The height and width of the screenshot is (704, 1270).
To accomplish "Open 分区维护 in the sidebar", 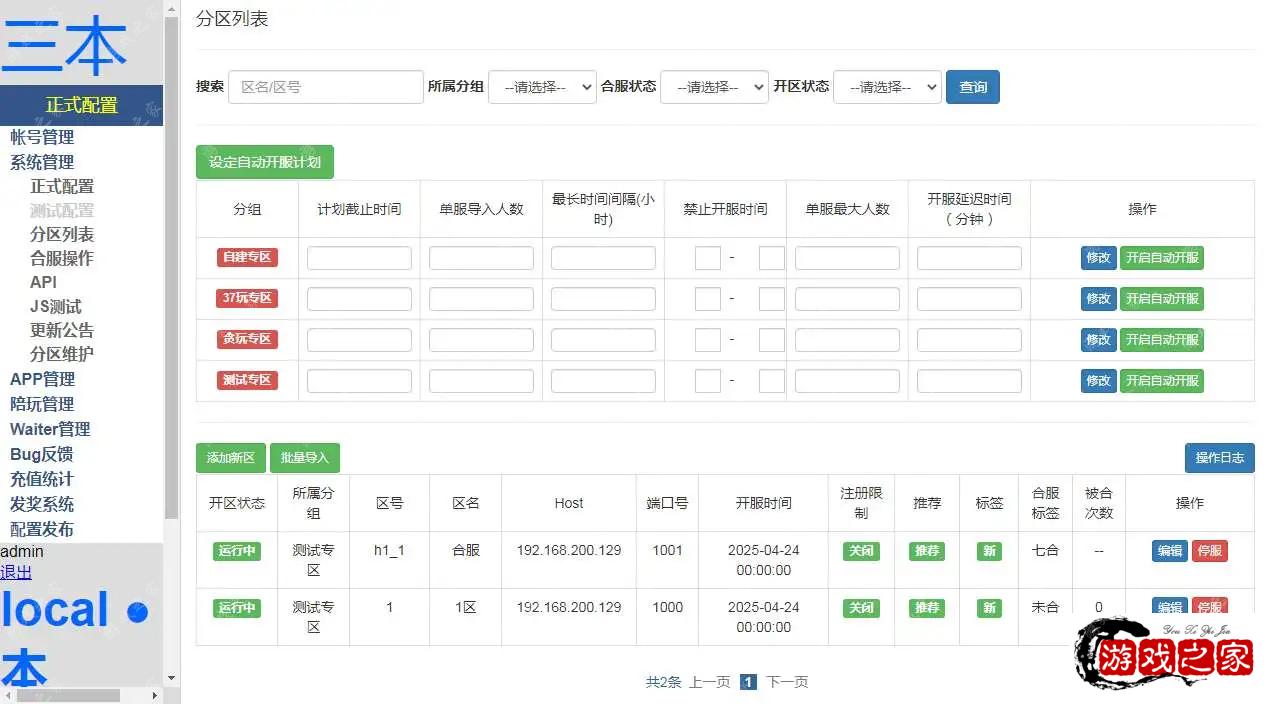I will [61, 354].
